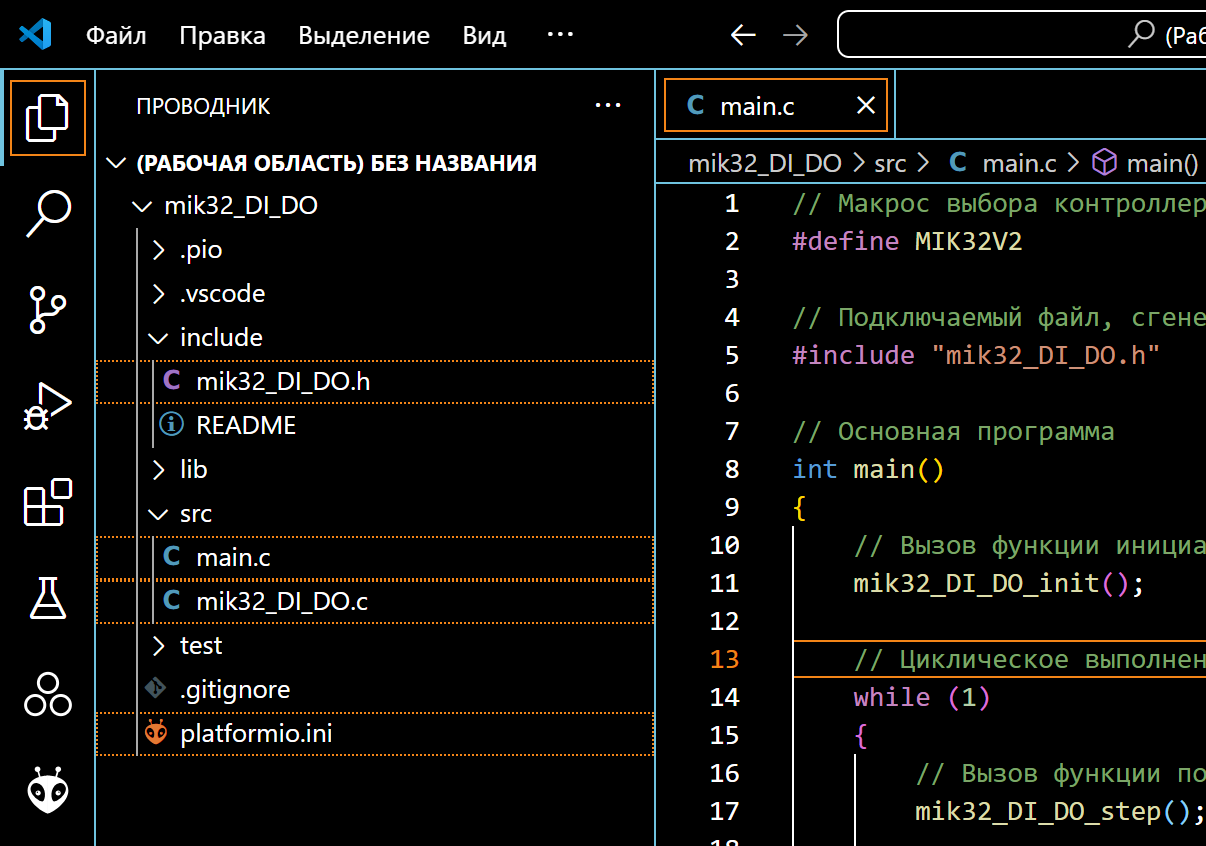Click the ellipsis for more menu options

[560, 34]
